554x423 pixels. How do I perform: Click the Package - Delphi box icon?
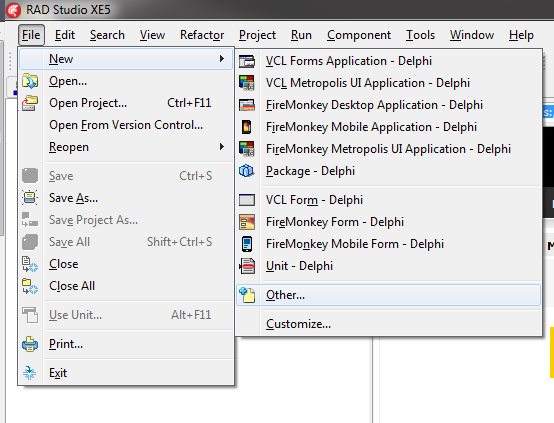coord(247,171)
